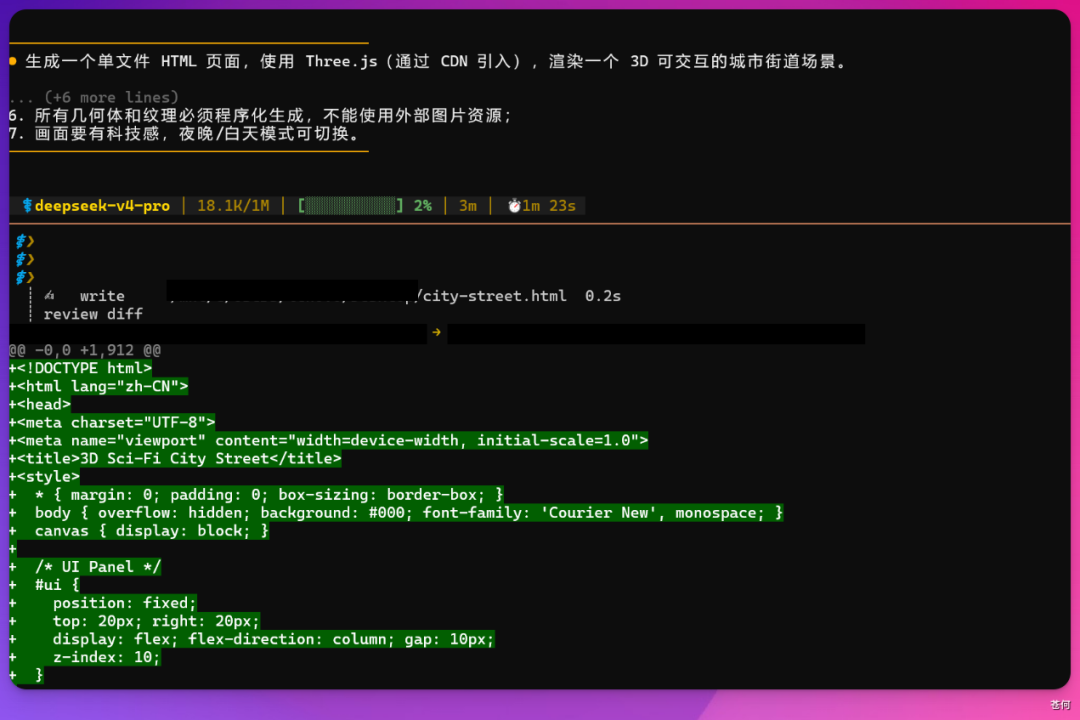1080x720 pixels.
Task: Click the write tool pencil icon
Action: tap(50, 296)
